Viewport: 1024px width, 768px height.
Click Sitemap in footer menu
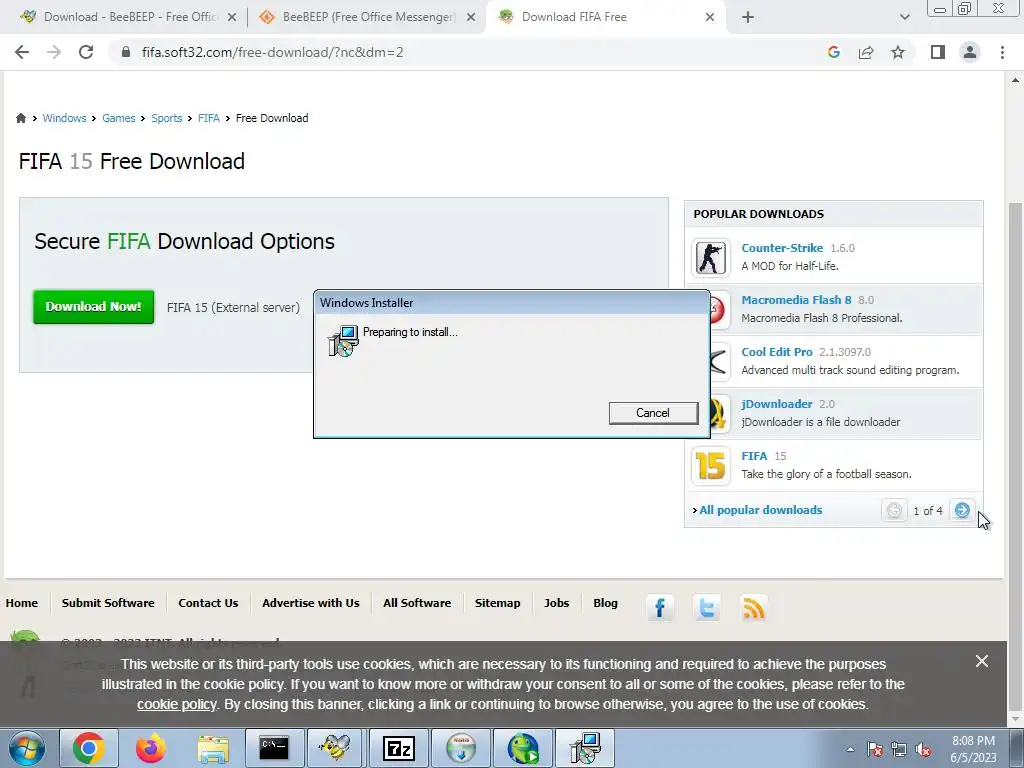(x=498, y=603)
